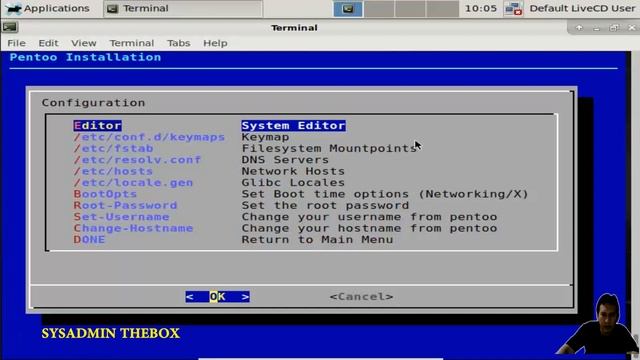640x360 pixels.
Task: Click the 'Filesystem Mountpoints' description
Action: pyautogui.click(x=329, y=149)
